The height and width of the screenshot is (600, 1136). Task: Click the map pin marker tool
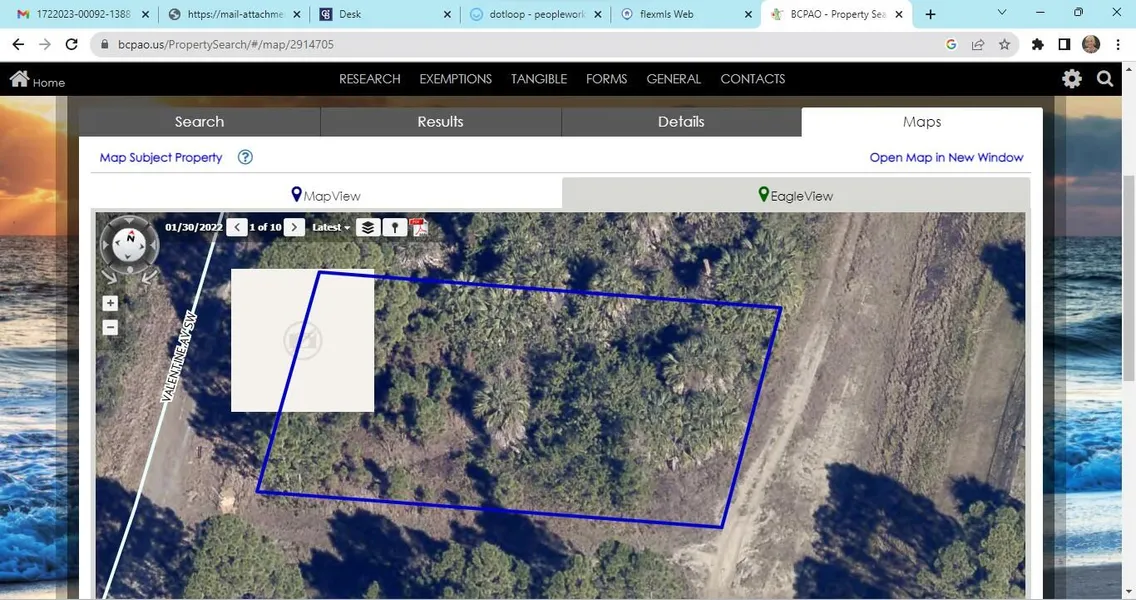pos(395,227)
